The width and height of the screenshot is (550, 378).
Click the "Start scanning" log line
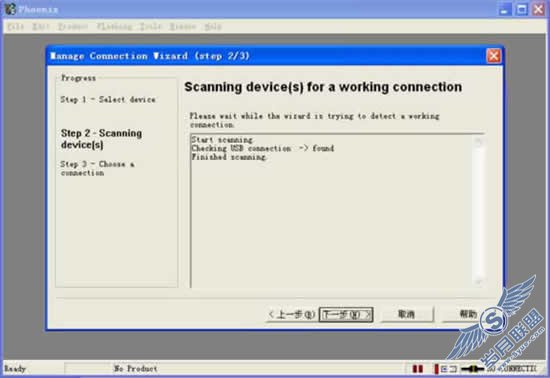[222, 140]
